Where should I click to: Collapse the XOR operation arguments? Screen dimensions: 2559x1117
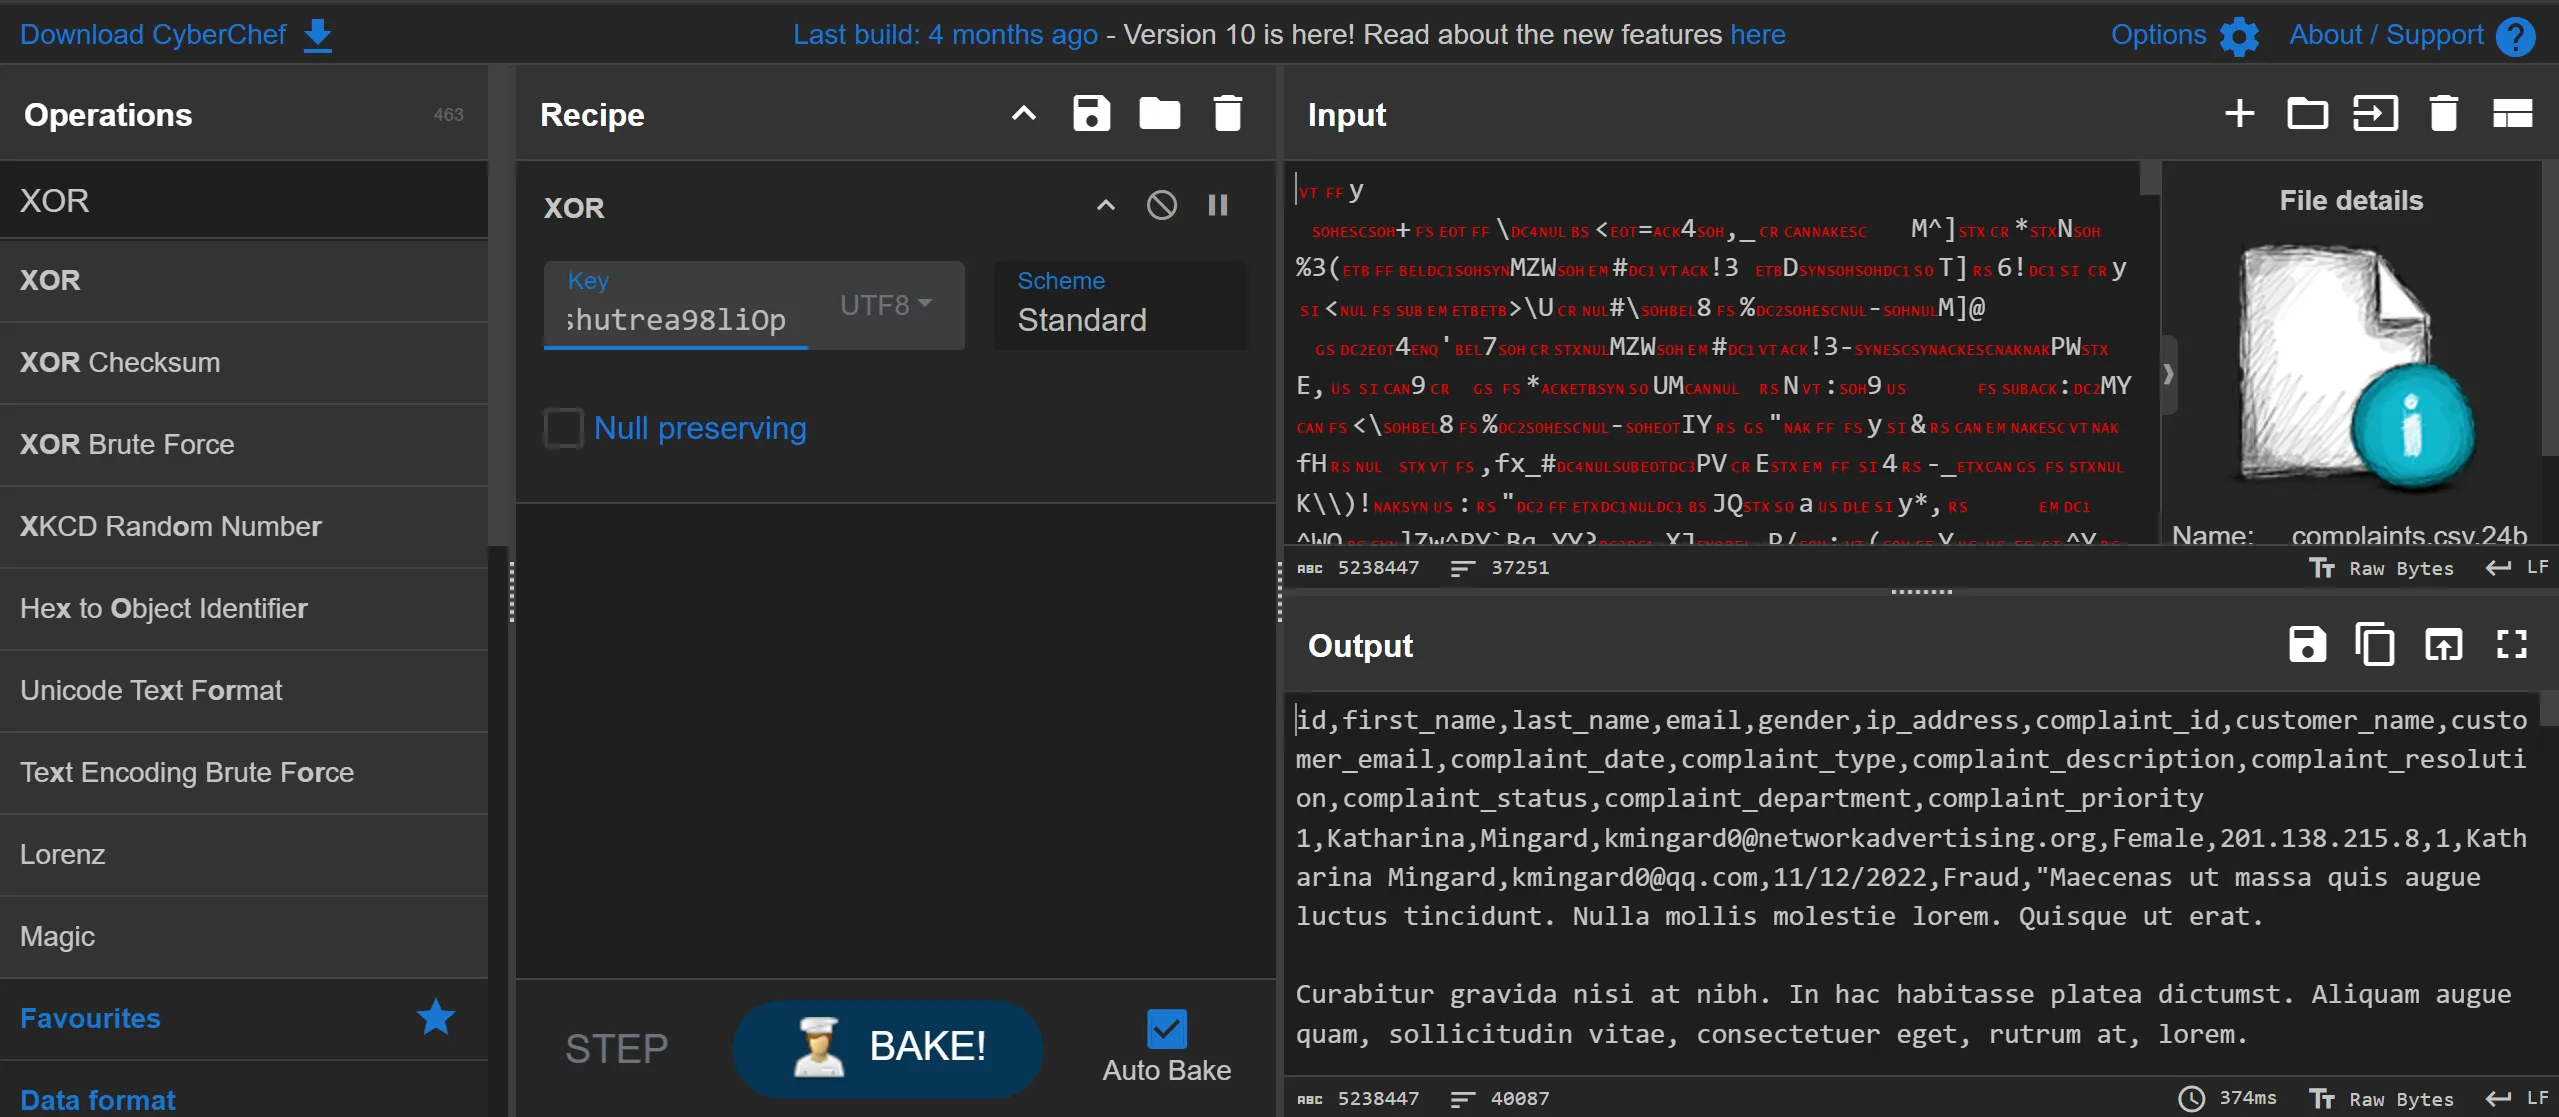pyautogui.click(x=1105, y=206)
